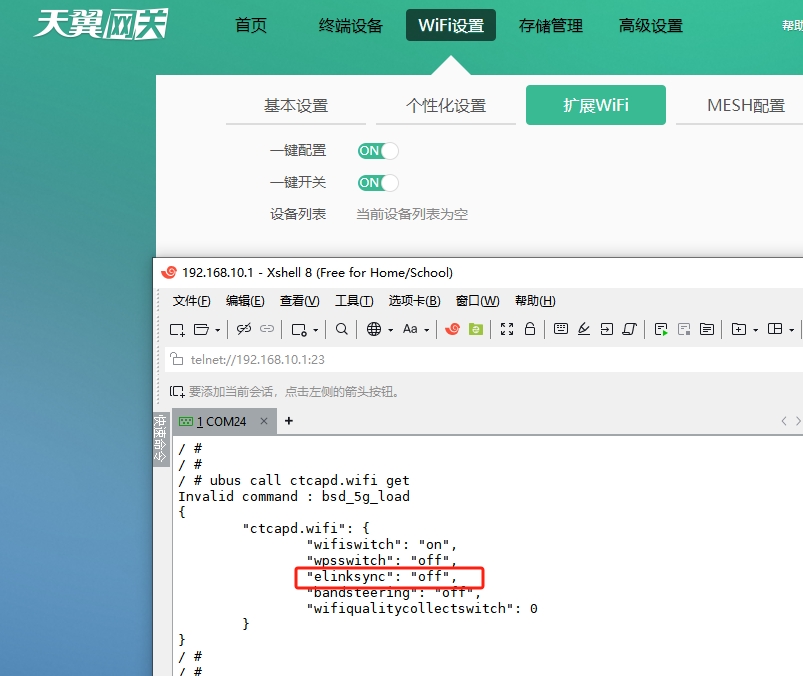Expand the session properties dropdown arrow
Viewport: 803px width, 676px height.
point(315,330)
